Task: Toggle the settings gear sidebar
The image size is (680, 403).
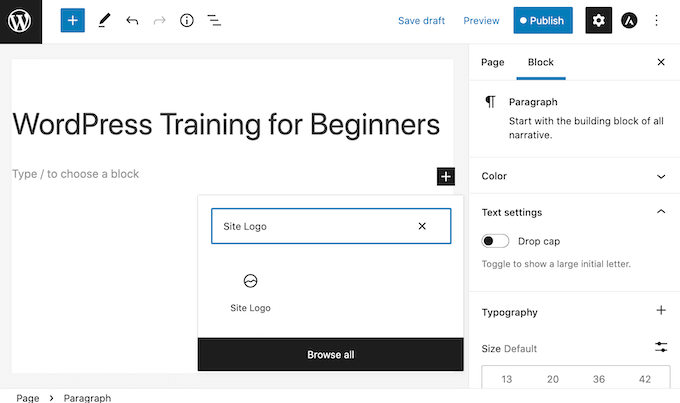Action: (x=598, y=21)
